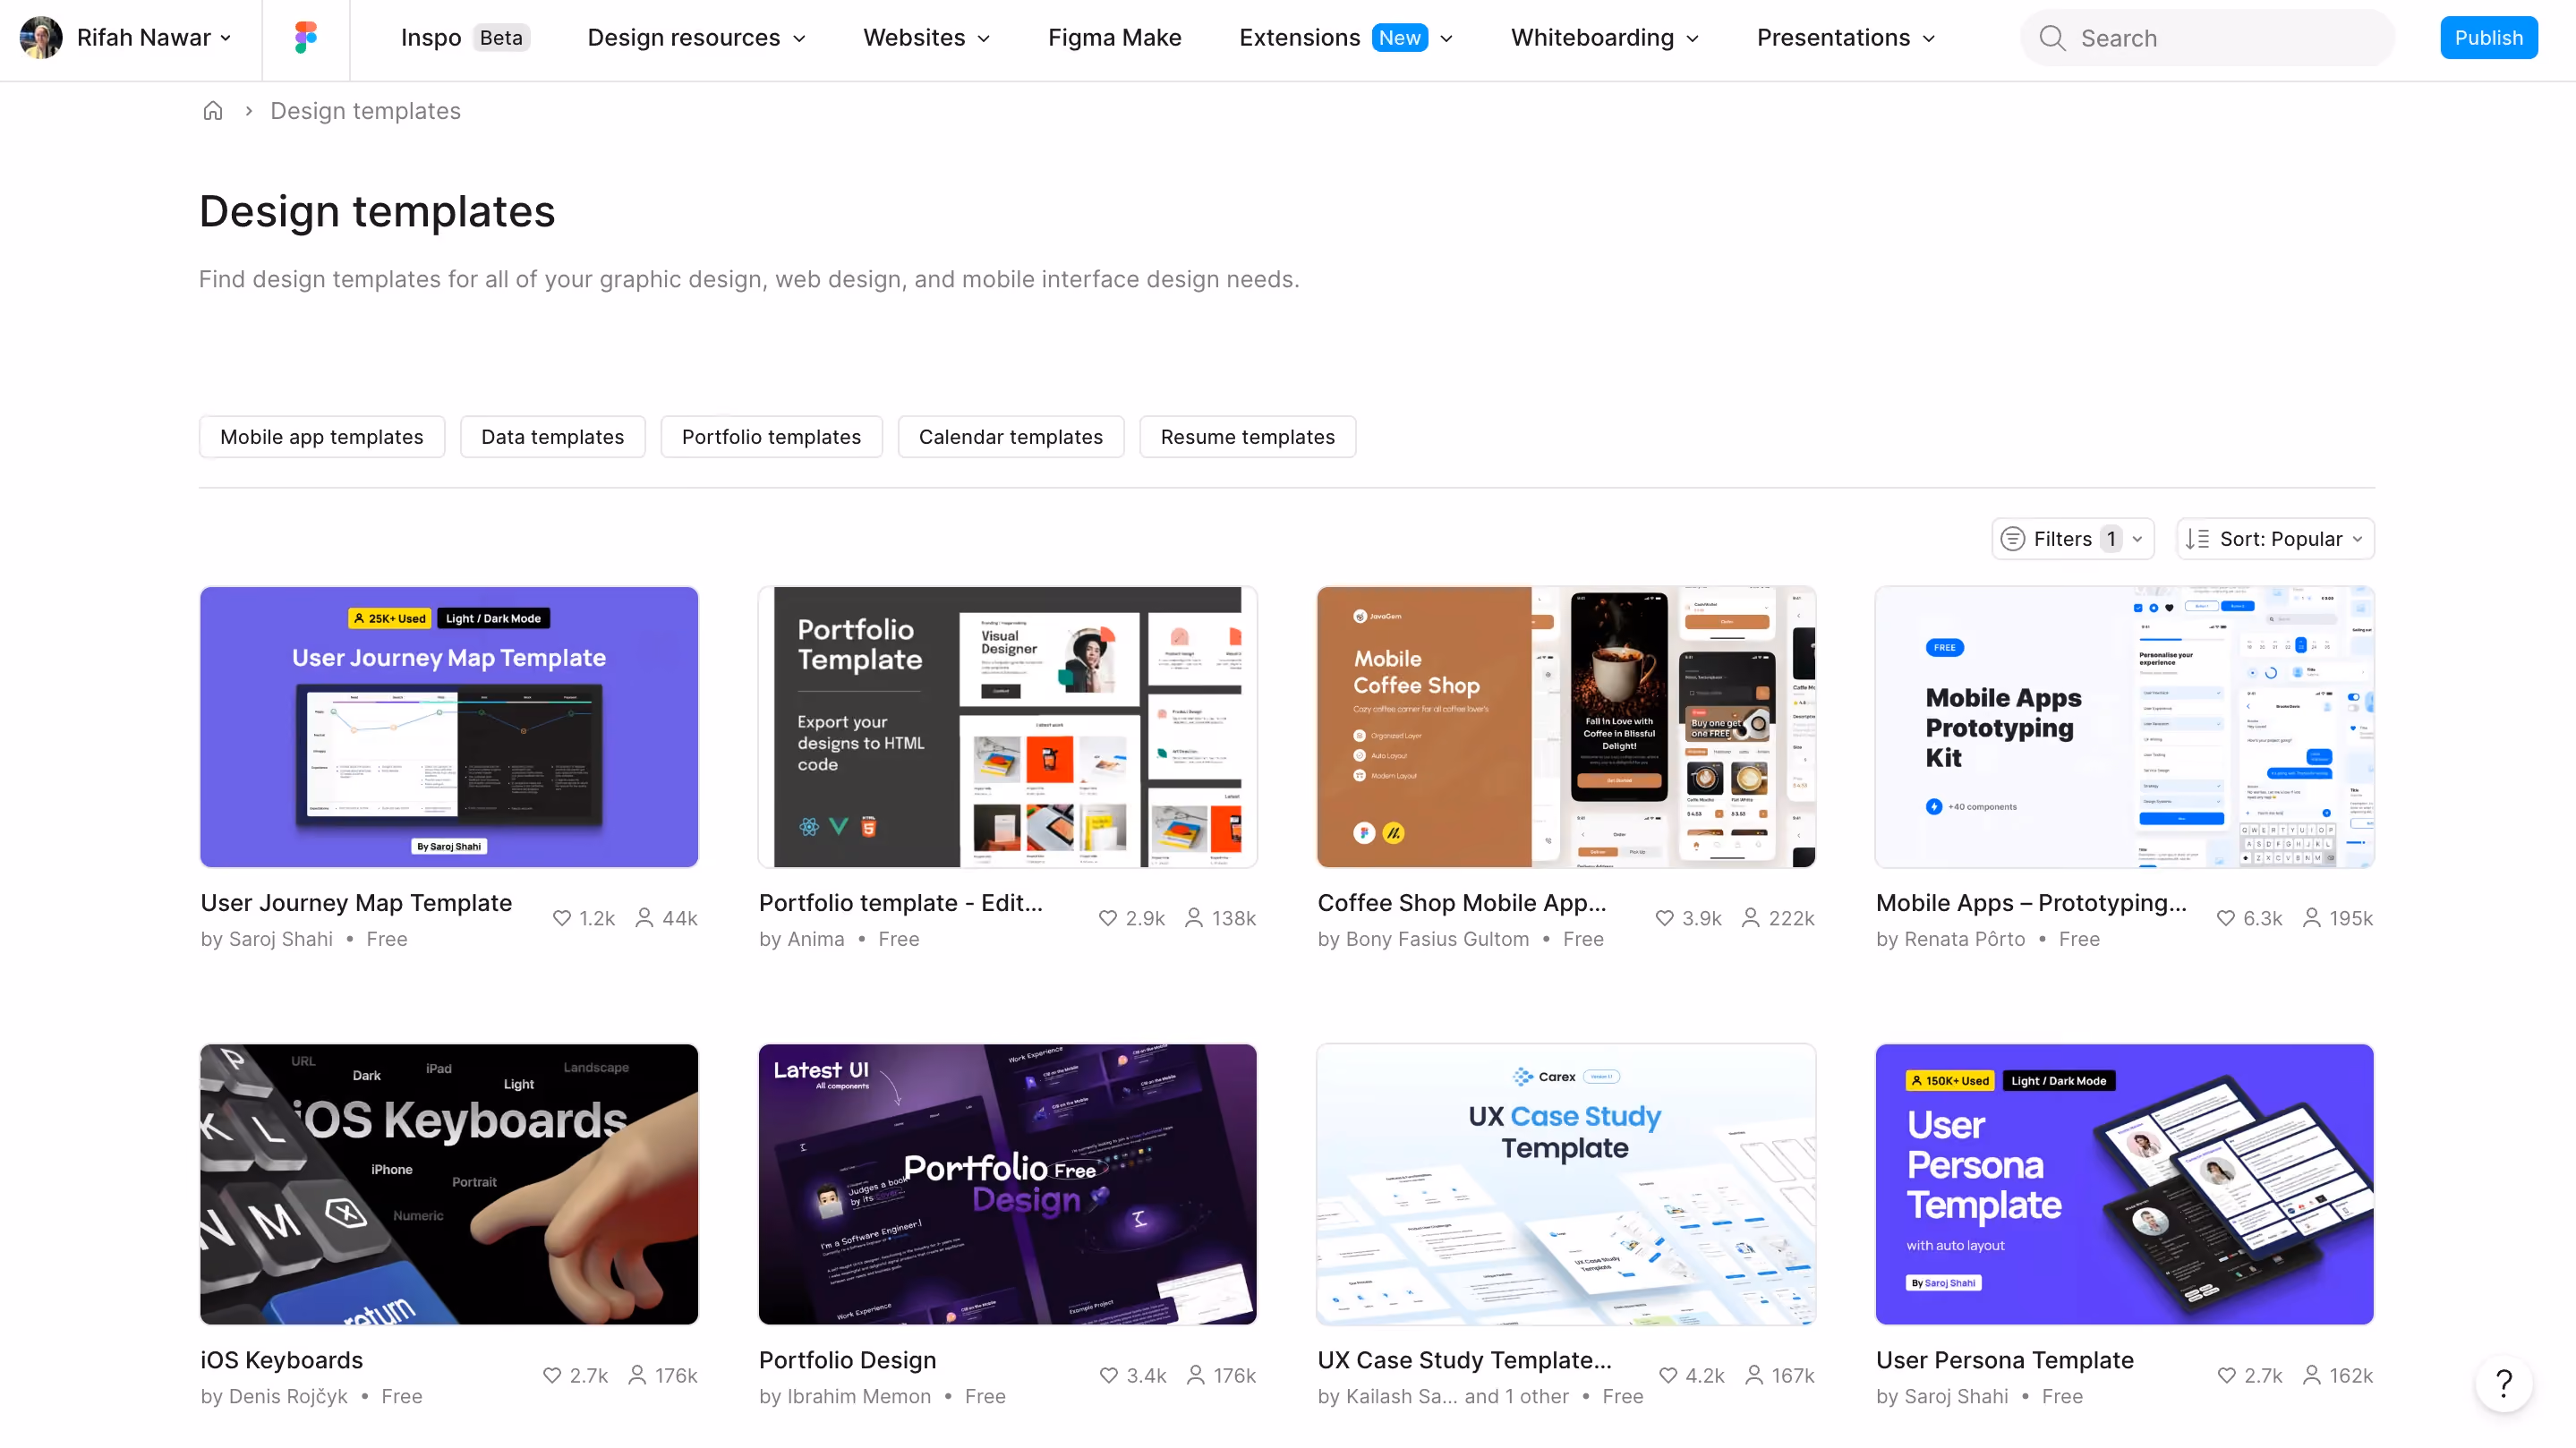Like Mobile Apps Prototyping Kit heart icon
Screen dimensions: 2576x1448
coord(2226,918)
